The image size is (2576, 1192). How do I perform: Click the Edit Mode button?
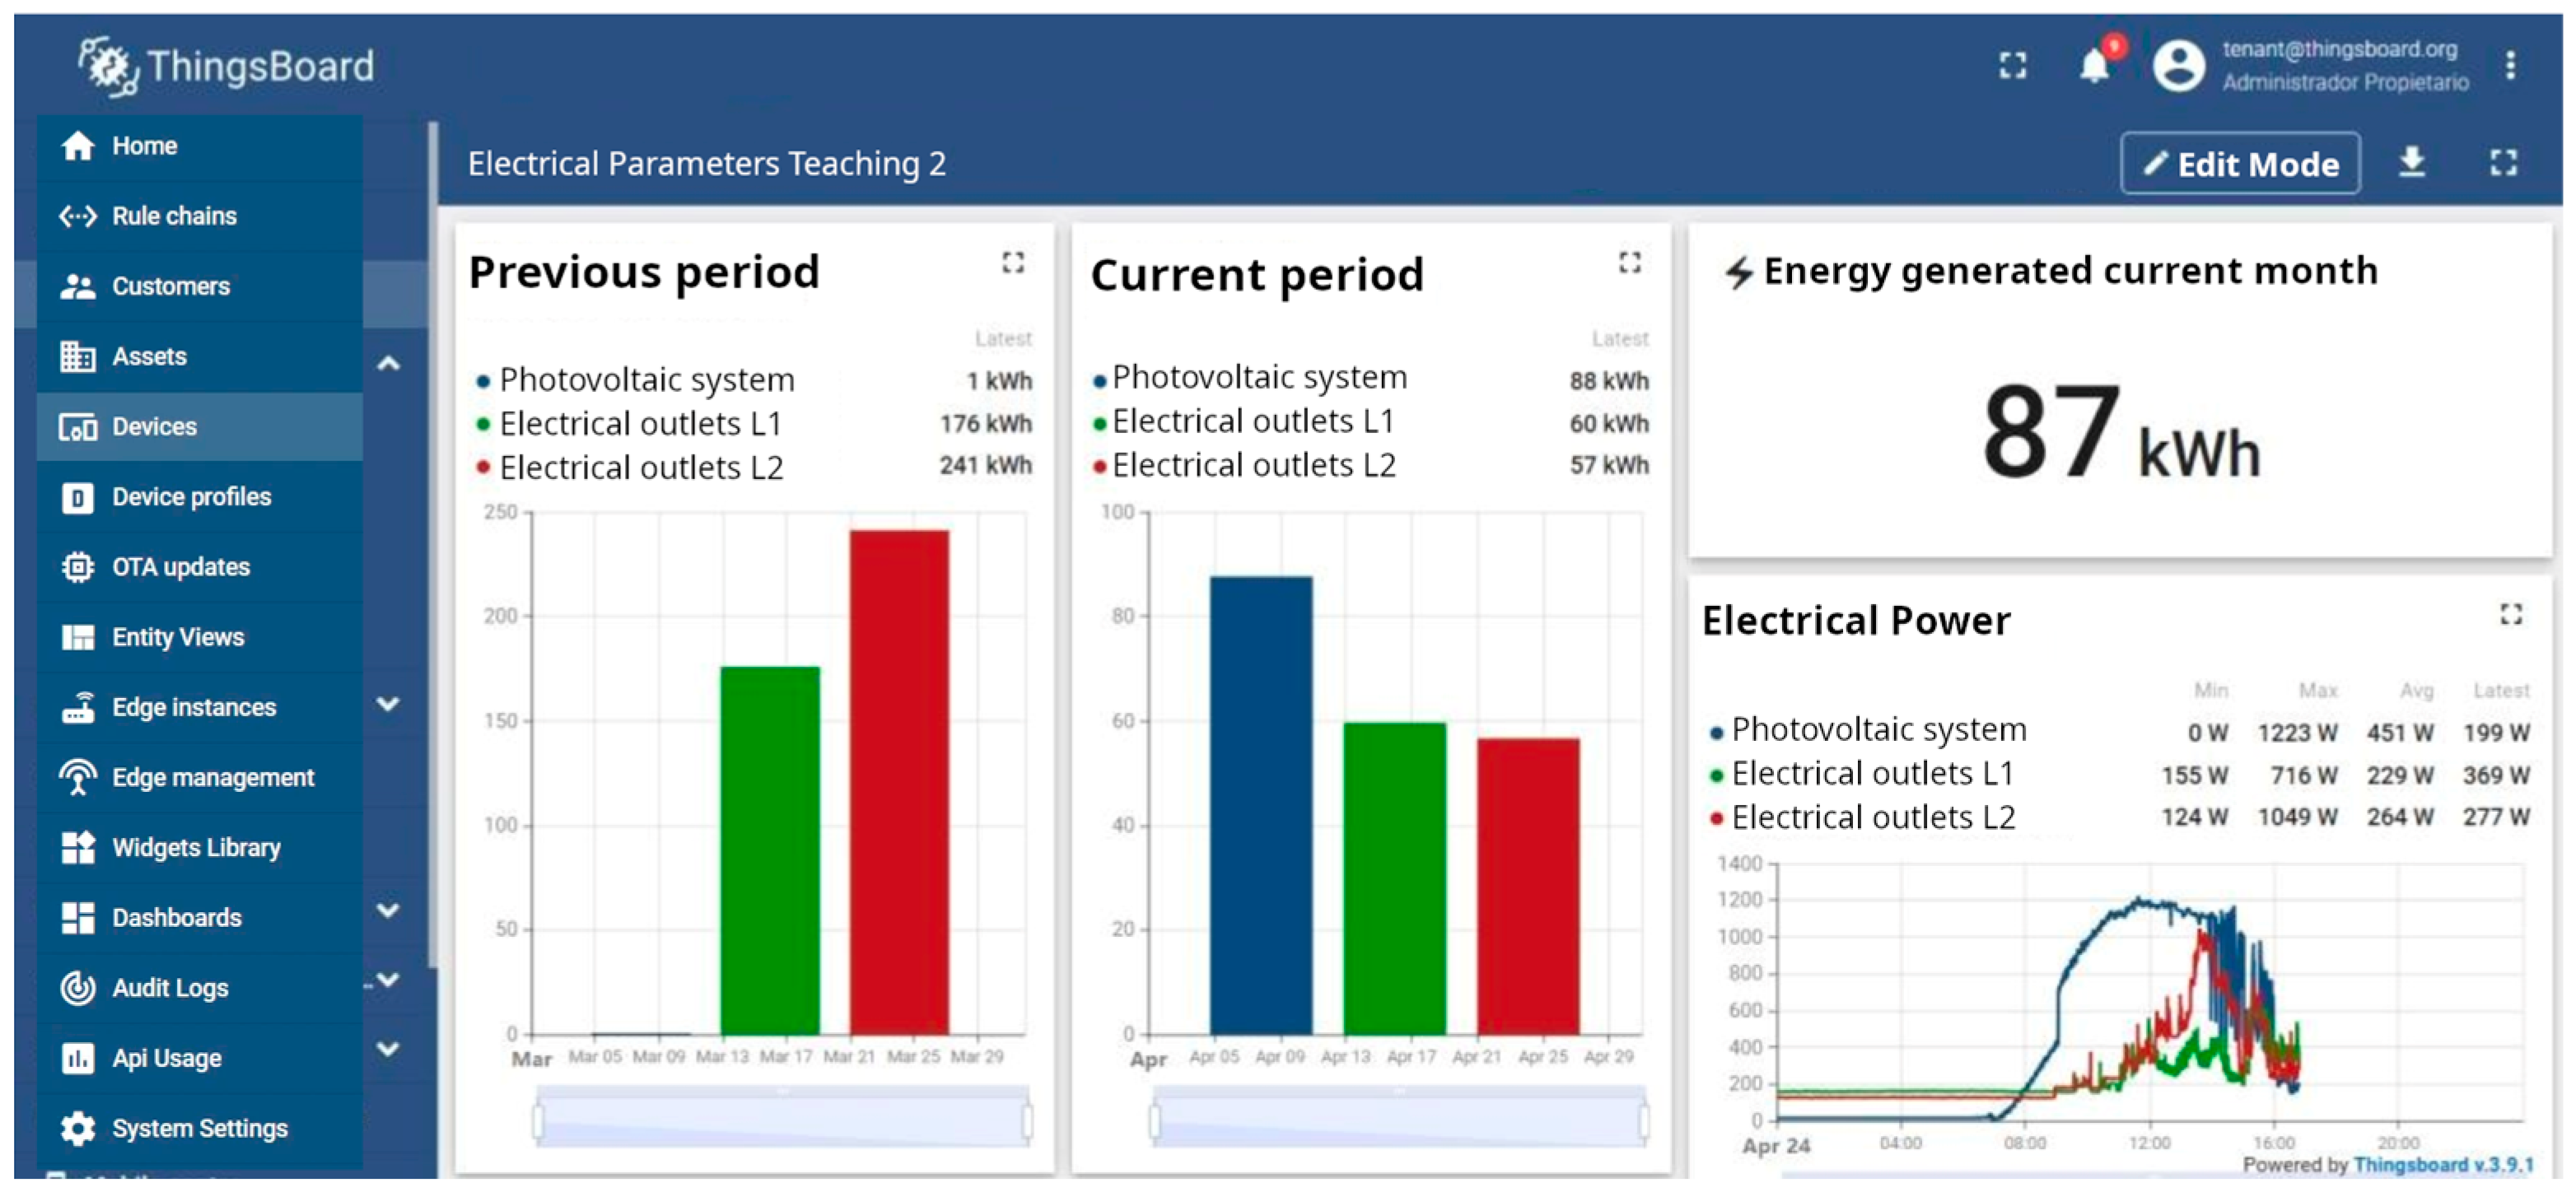tap(2240, 164)
